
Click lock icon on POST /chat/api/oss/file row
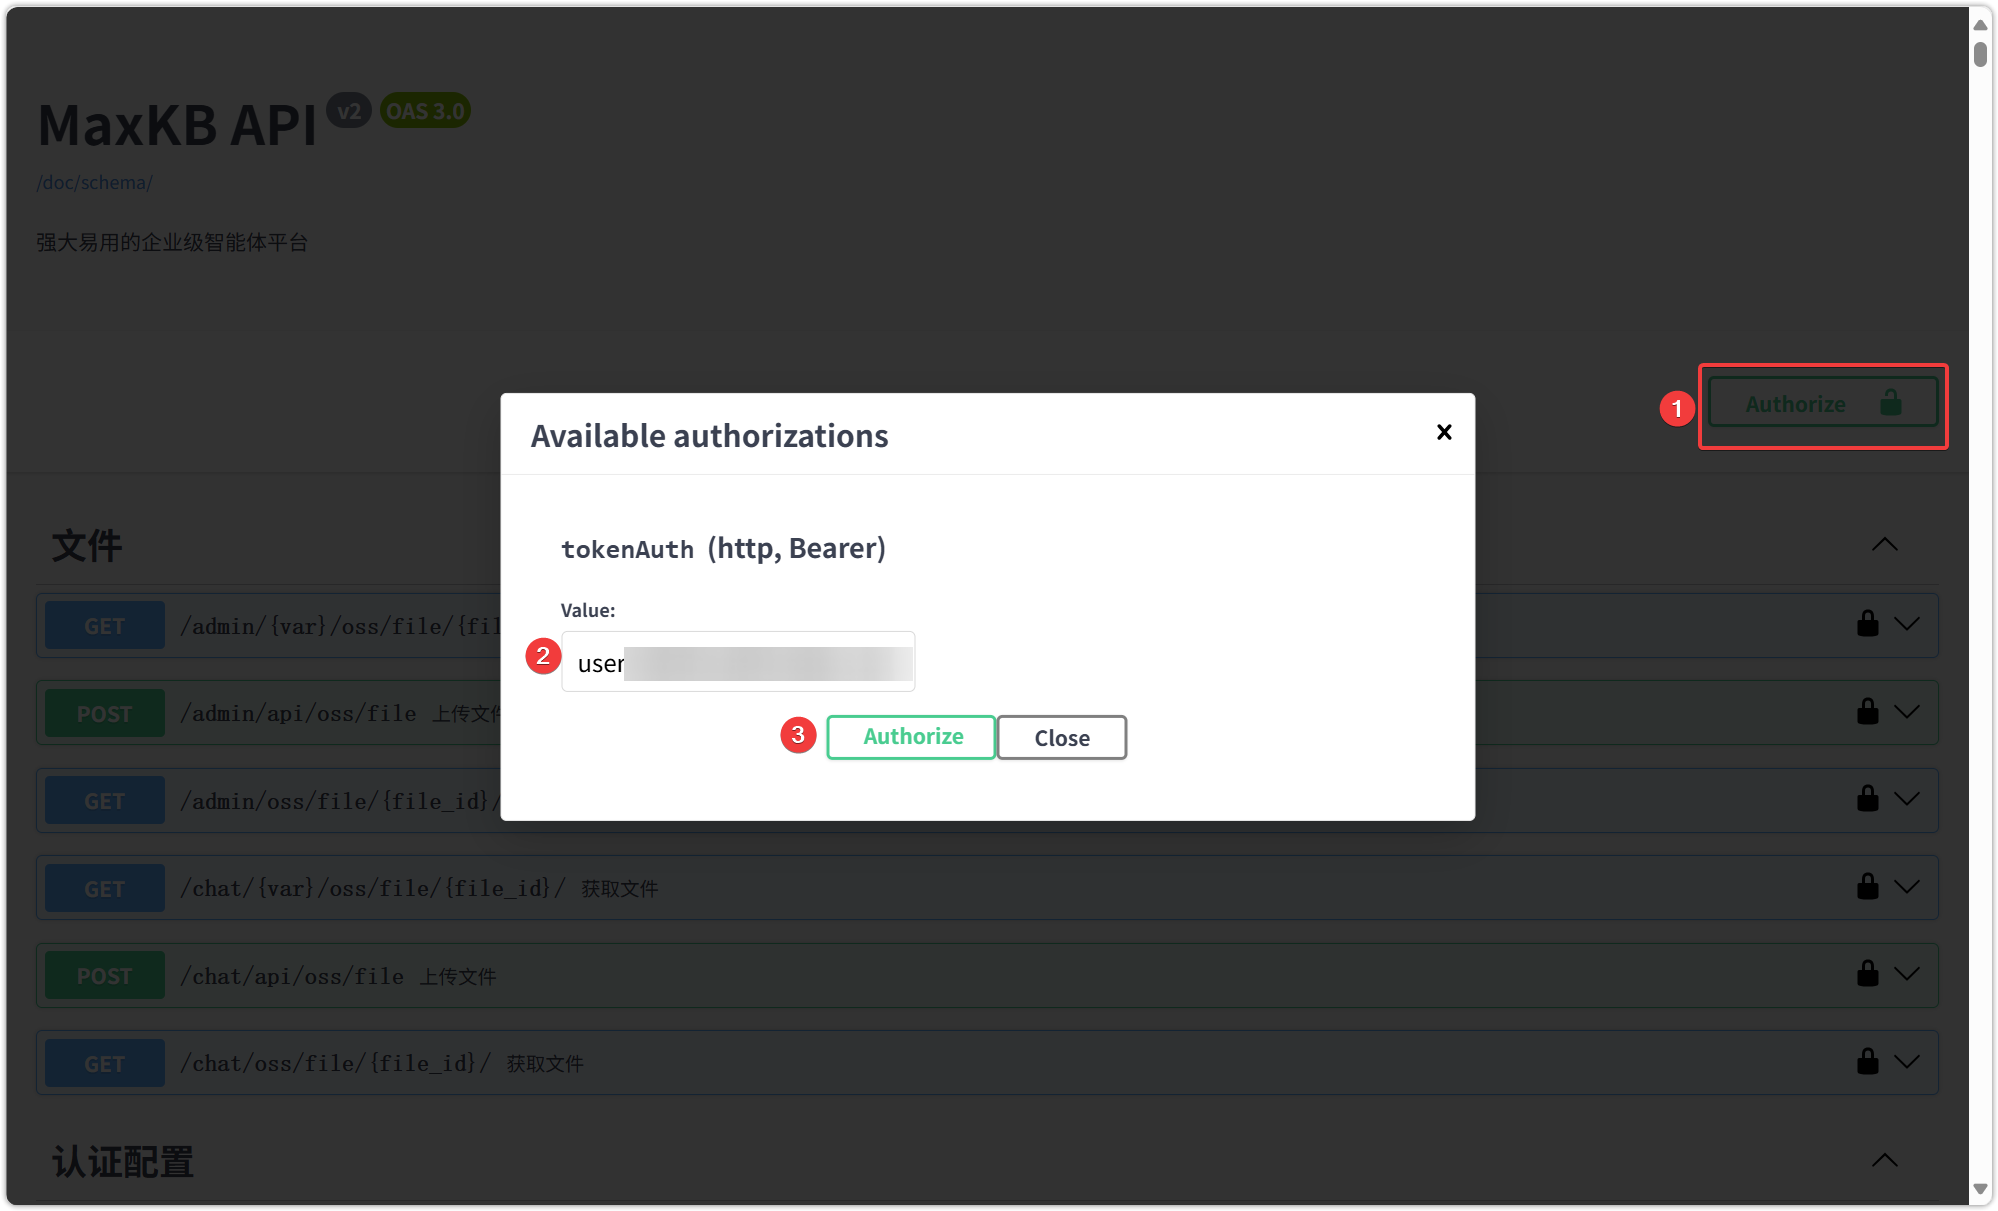[1867, 974]
